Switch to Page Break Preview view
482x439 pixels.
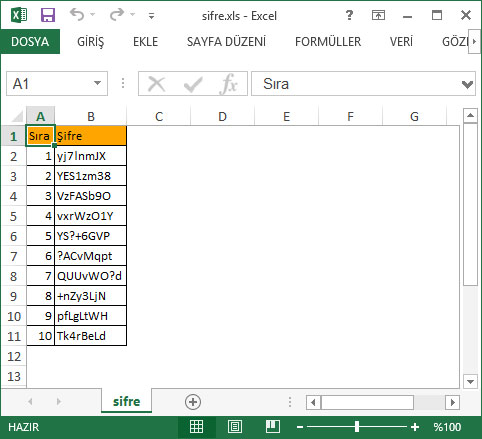tap(273, 427)
